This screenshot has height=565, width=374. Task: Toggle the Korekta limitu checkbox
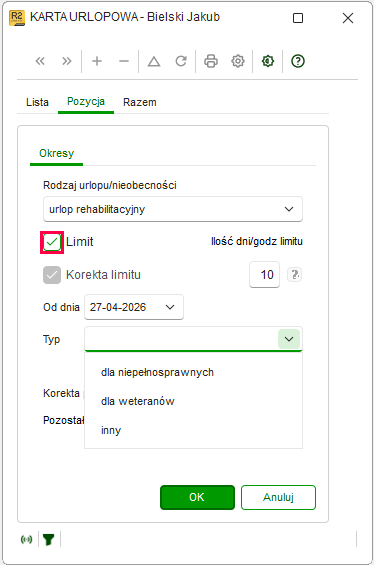click(x=52, y=275)
